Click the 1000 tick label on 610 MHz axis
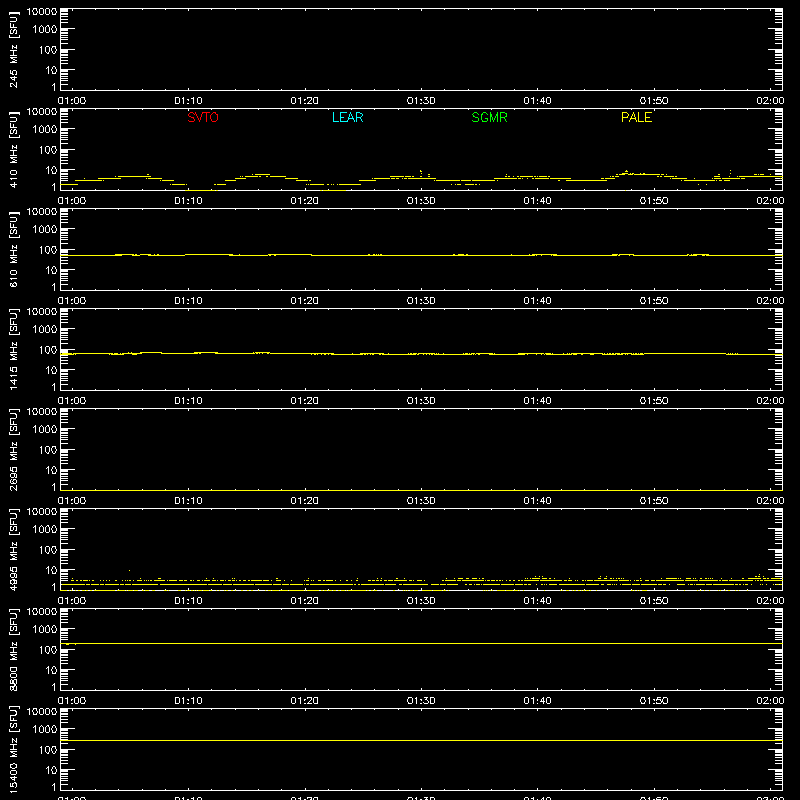Image resolution: width=800 pixels, height=800 pixels. [x=45, y=230]
